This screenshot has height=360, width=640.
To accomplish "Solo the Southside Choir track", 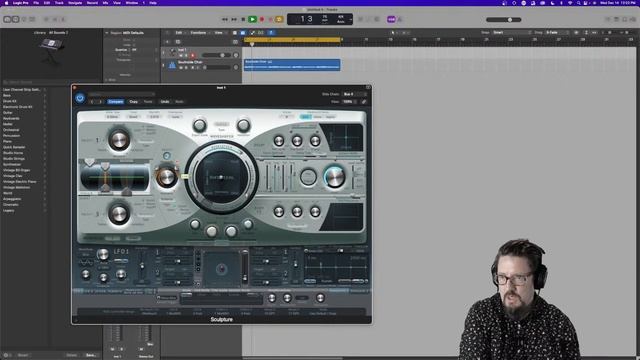I will point(187,67).
